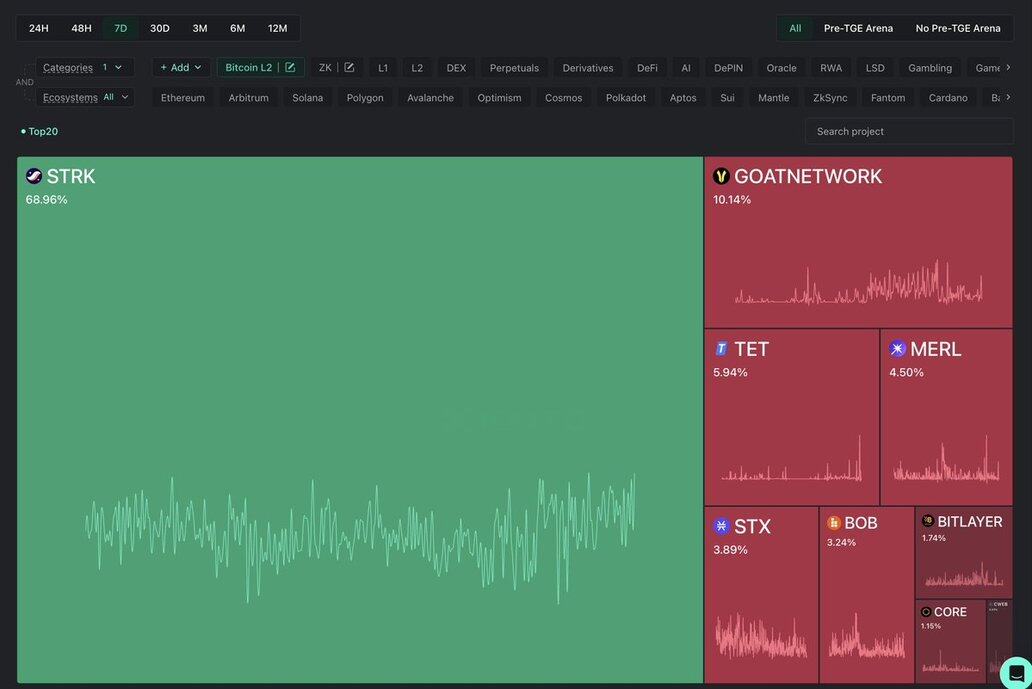
Task: Click the TET token icon
Action: click(x=721, y=349)
